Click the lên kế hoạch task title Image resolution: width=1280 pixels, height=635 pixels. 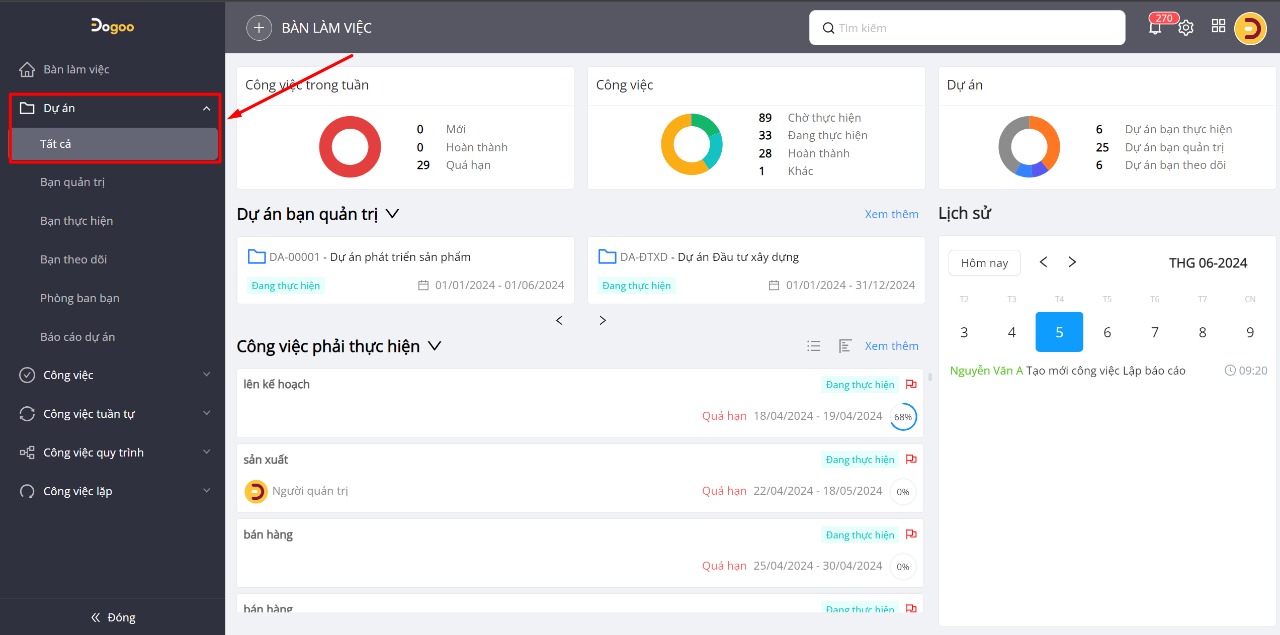point(277,384)
